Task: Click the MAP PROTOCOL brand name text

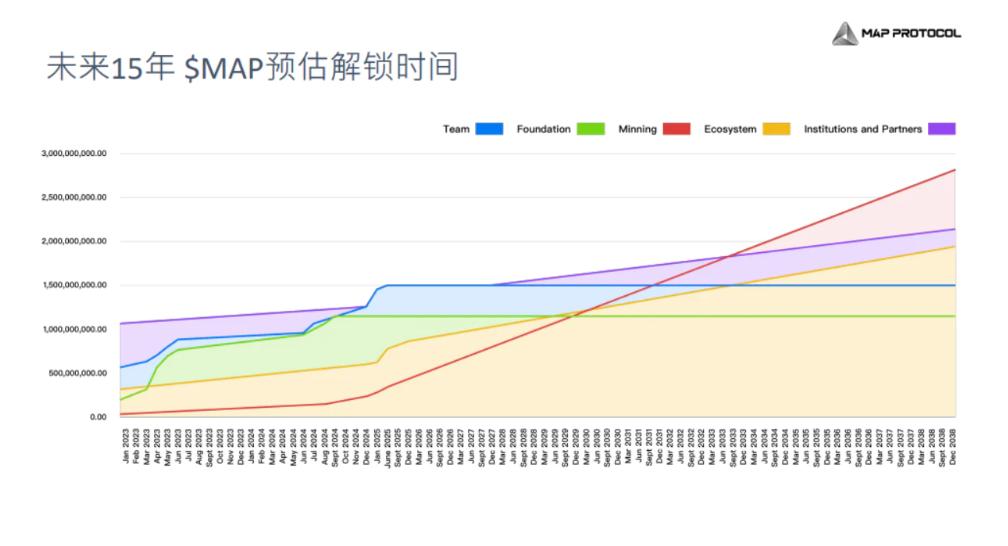Action: click(911, 34)
